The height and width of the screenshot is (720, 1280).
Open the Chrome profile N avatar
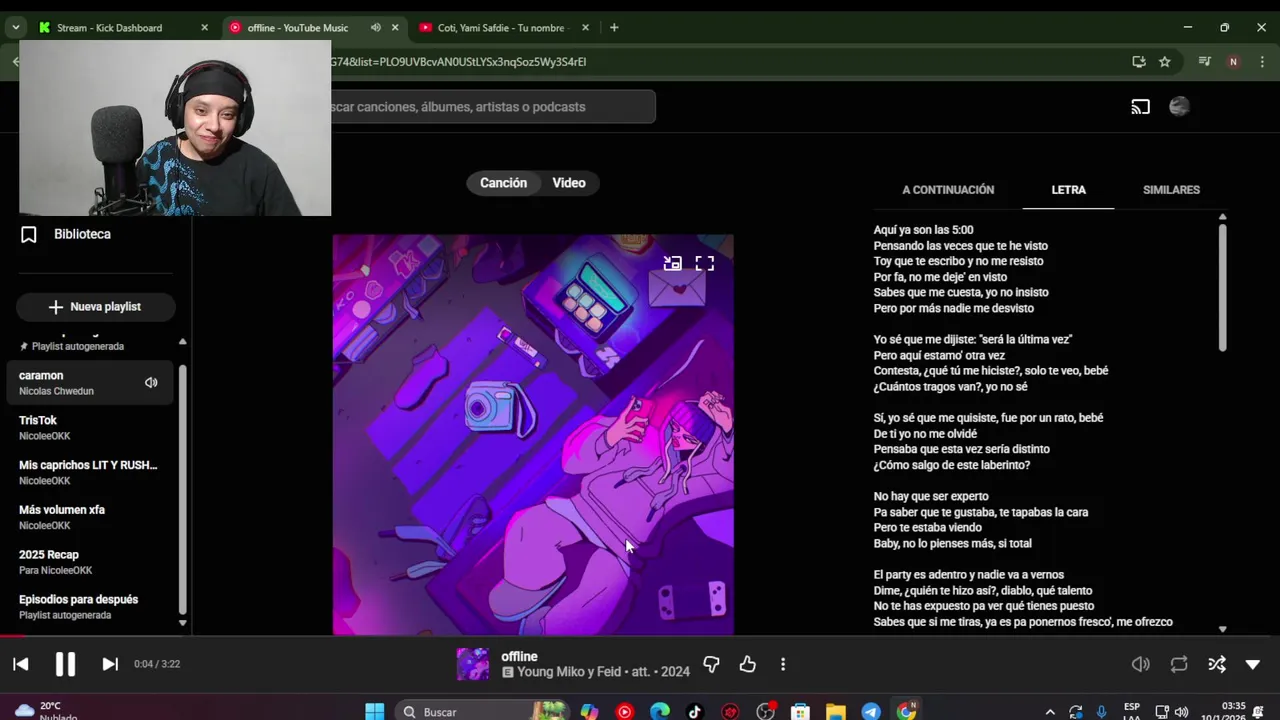(x=1233, y=62)
